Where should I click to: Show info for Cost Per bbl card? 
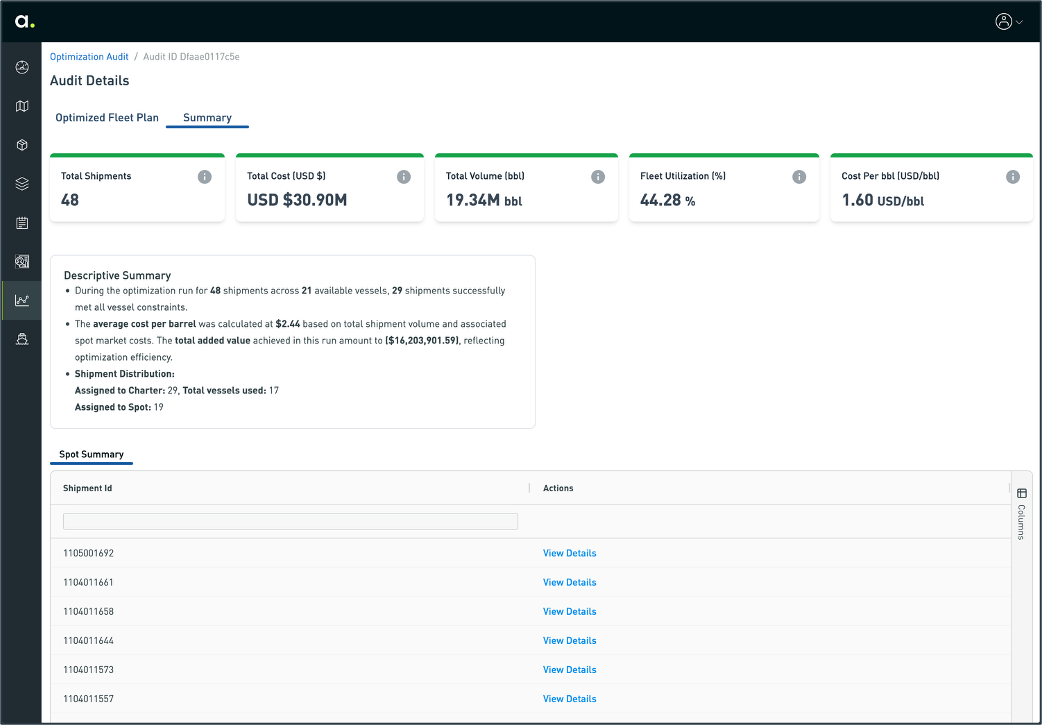tap(1013, 177)
